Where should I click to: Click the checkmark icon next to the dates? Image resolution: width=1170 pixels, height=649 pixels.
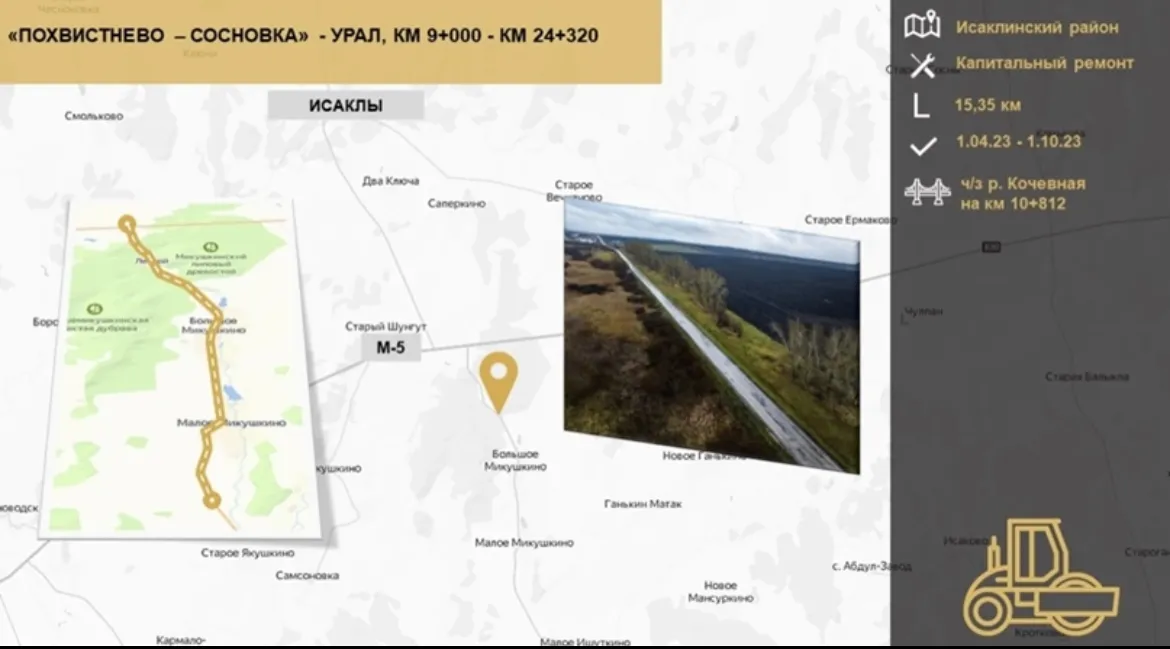(922, 146)
